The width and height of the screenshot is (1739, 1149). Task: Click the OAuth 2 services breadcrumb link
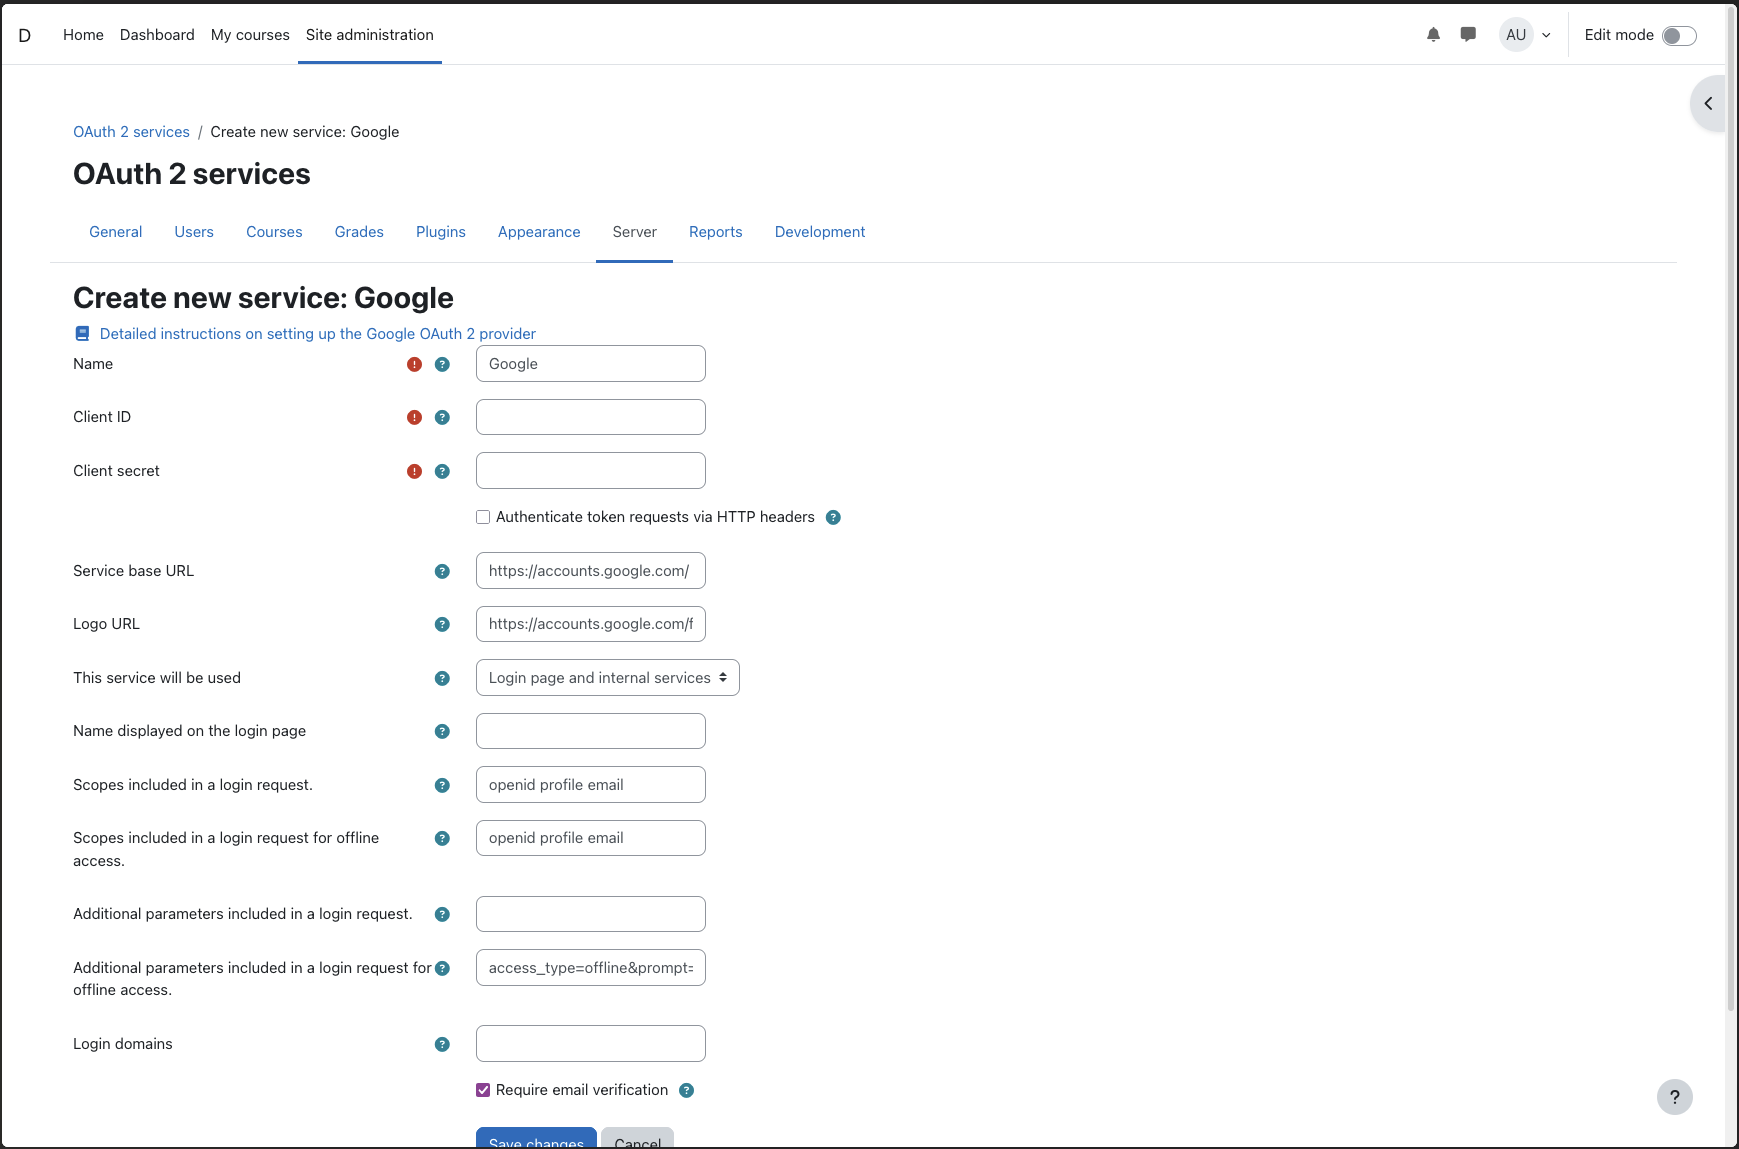coord(131,132)
